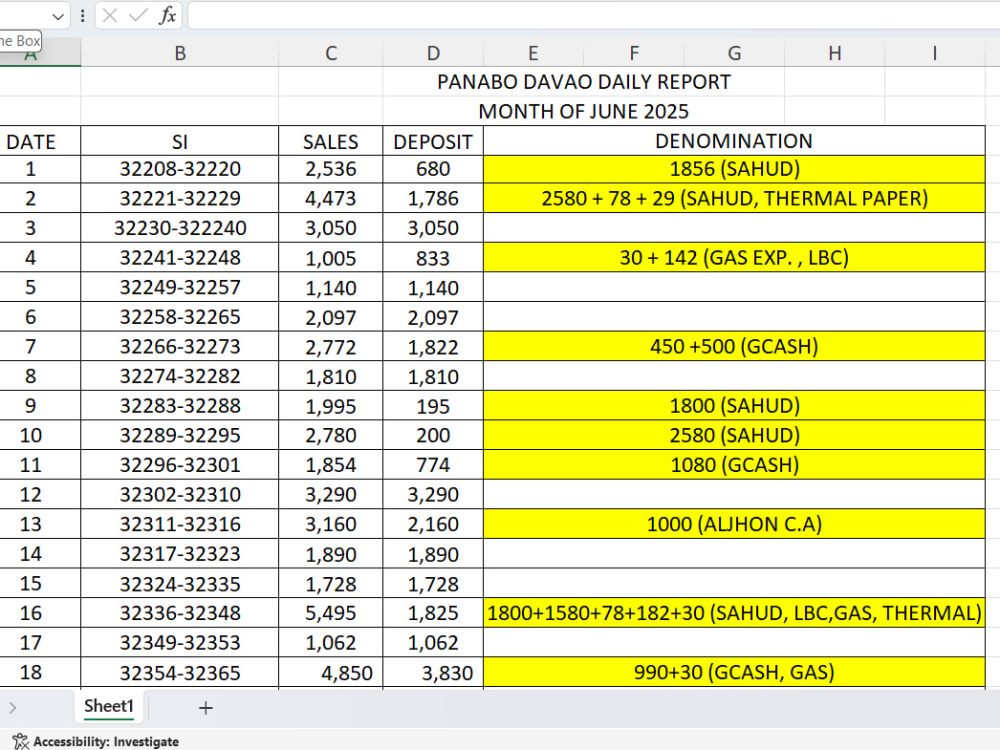1000x750 pixels.
Task: Click the PANABO DAVAO DAILY REPORT title
Action: point(584,82)
